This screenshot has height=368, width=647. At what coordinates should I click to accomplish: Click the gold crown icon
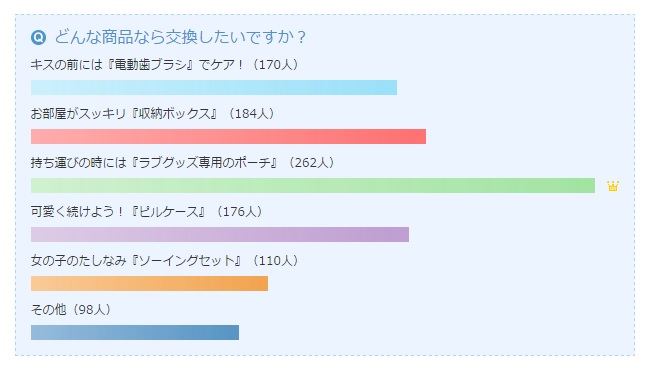point(613,186)
